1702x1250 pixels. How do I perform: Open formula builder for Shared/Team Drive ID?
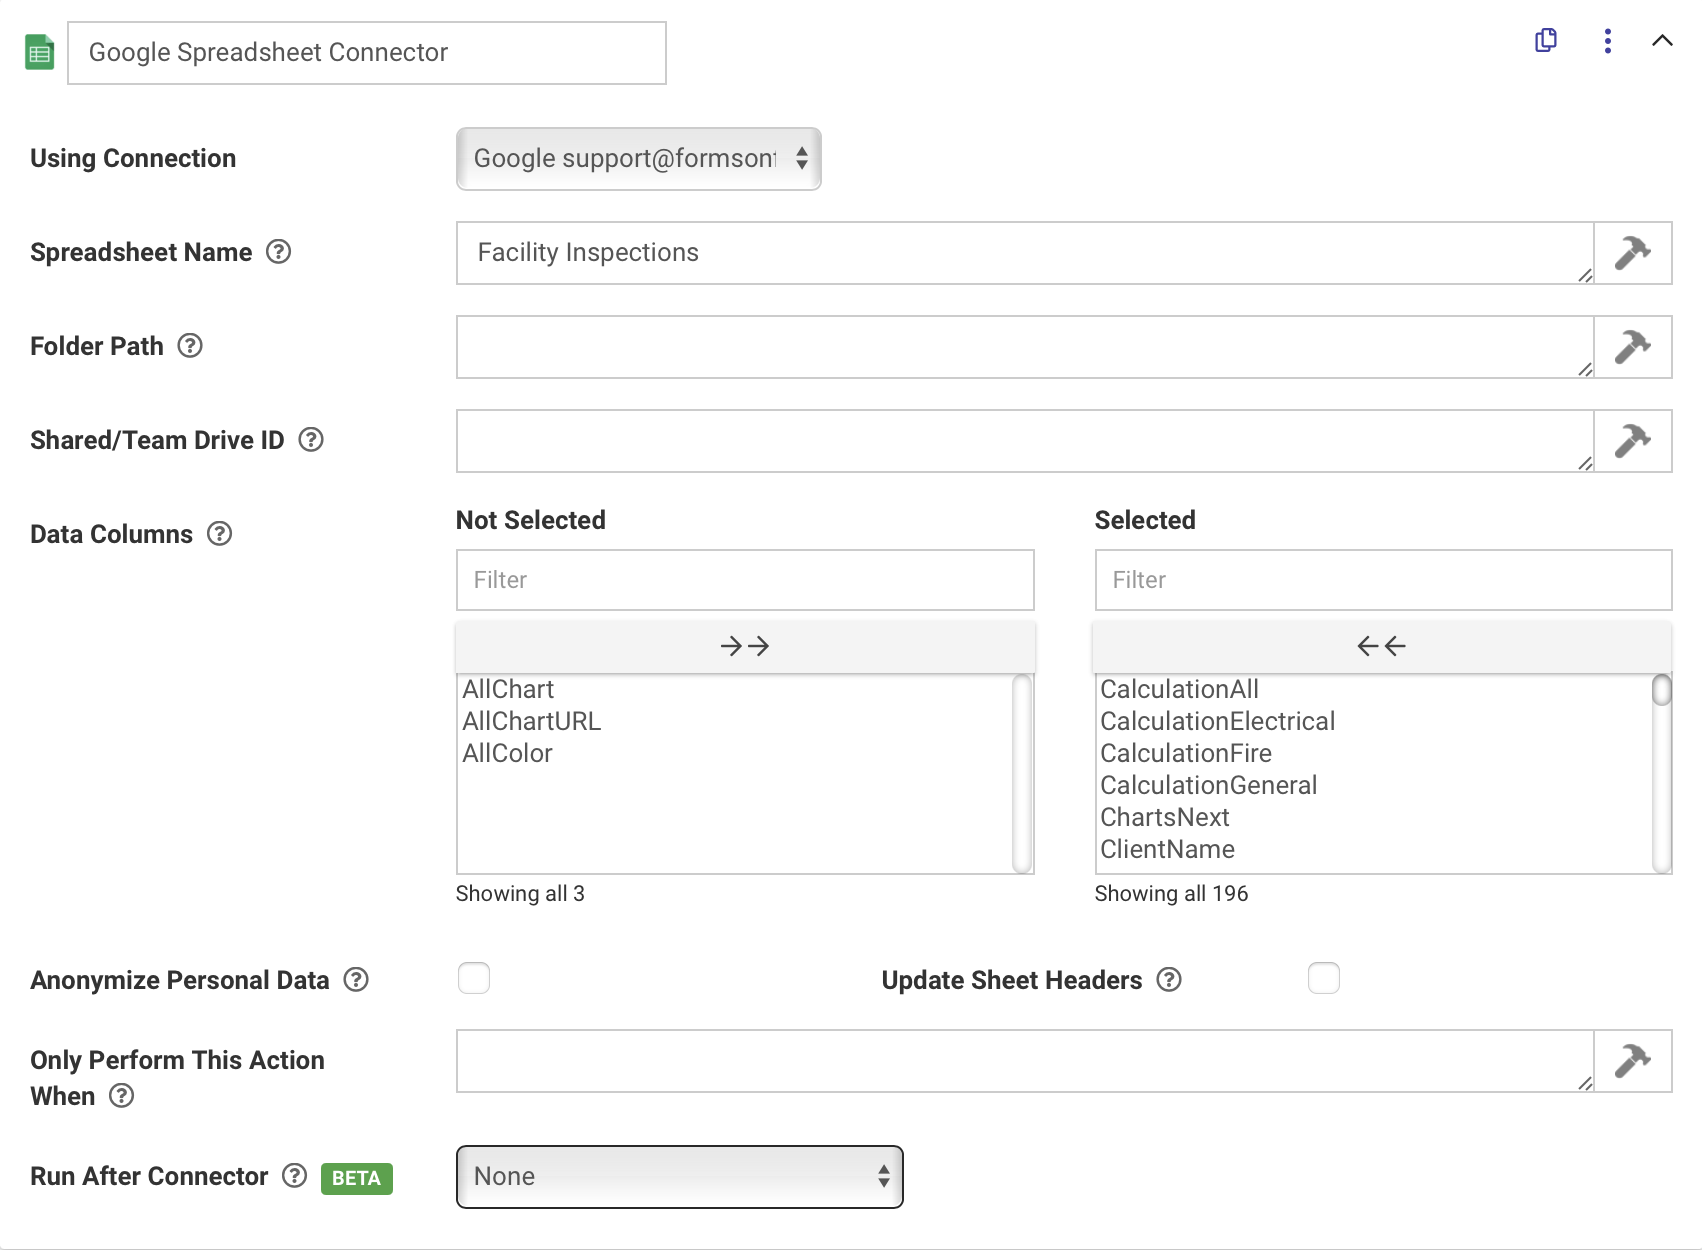(1632, 441)
